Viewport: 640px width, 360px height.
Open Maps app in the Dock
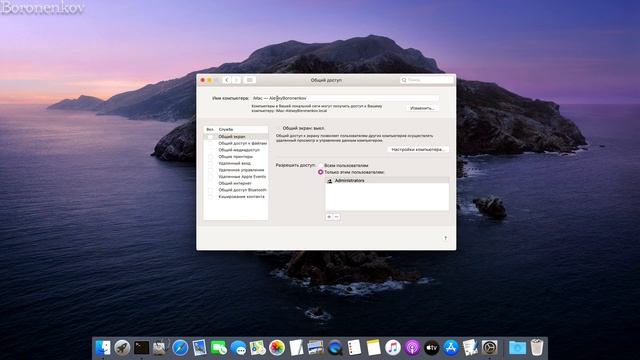coord(258,348)
